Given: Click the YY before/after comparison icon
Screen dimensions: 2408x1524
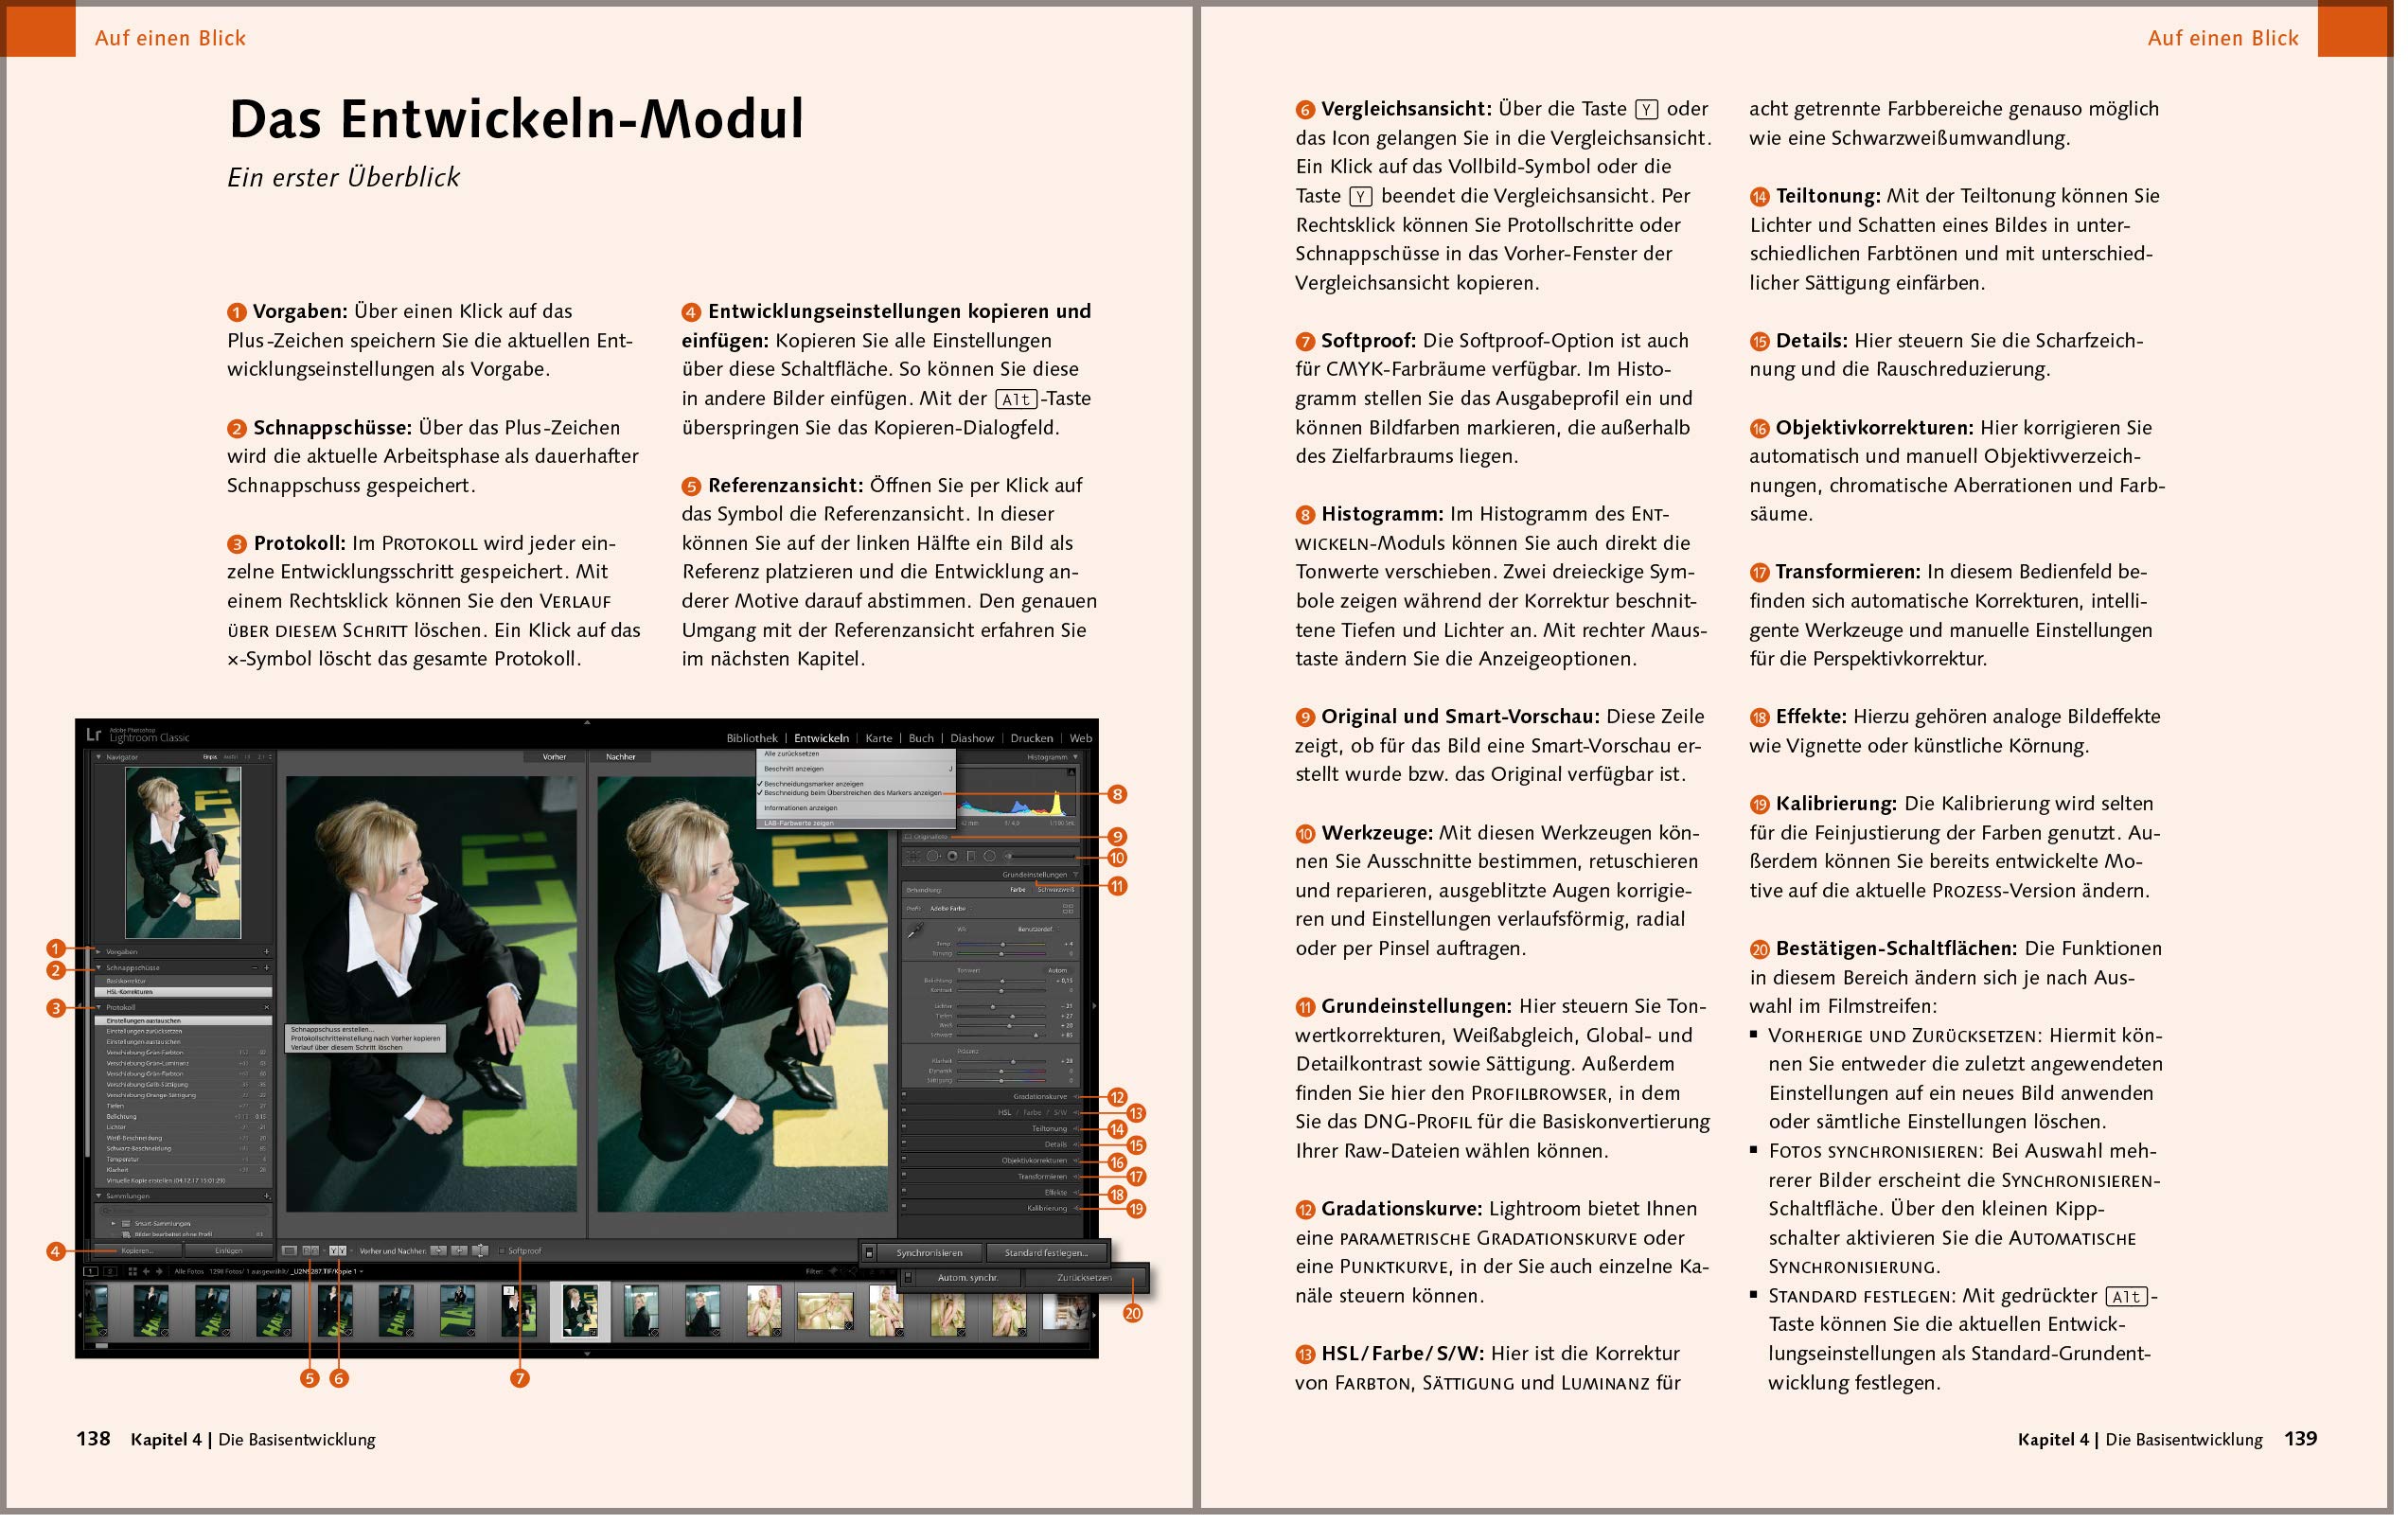Looking at the screenshot, I should click(338, 1251).
